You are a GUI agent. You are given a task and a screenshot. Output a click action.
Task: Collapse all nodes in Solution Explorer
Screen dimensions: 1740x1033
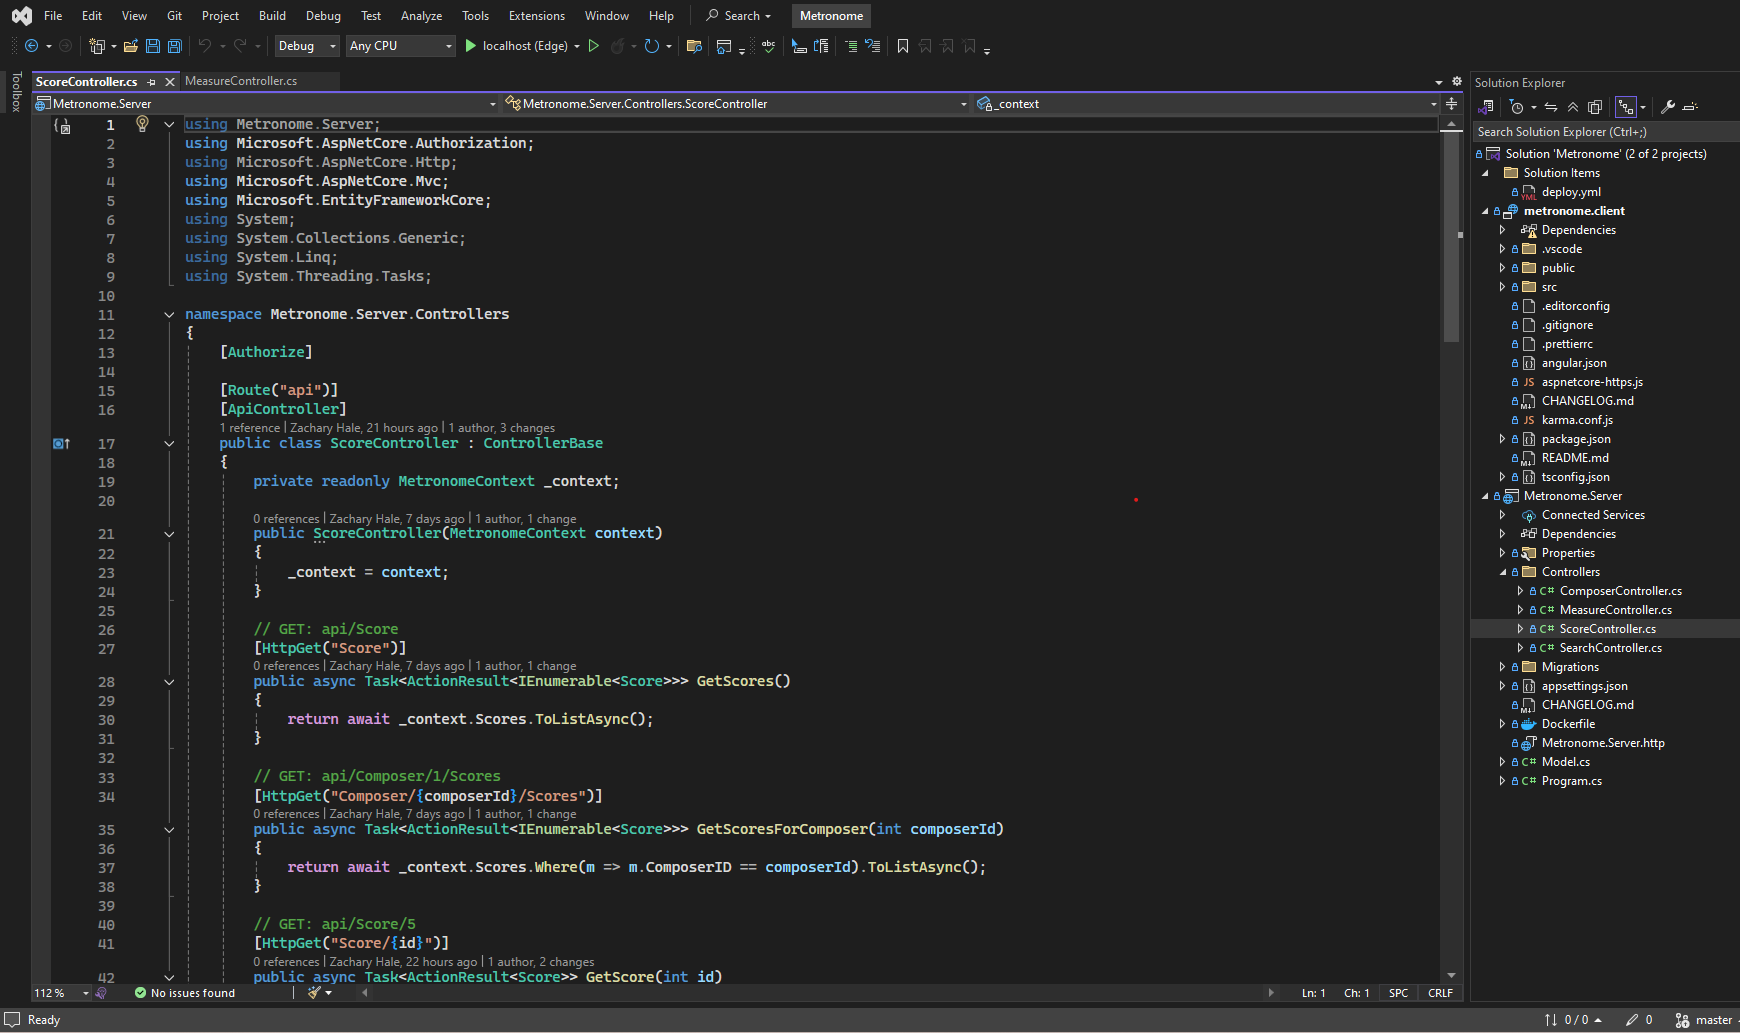pos(1573,107)
